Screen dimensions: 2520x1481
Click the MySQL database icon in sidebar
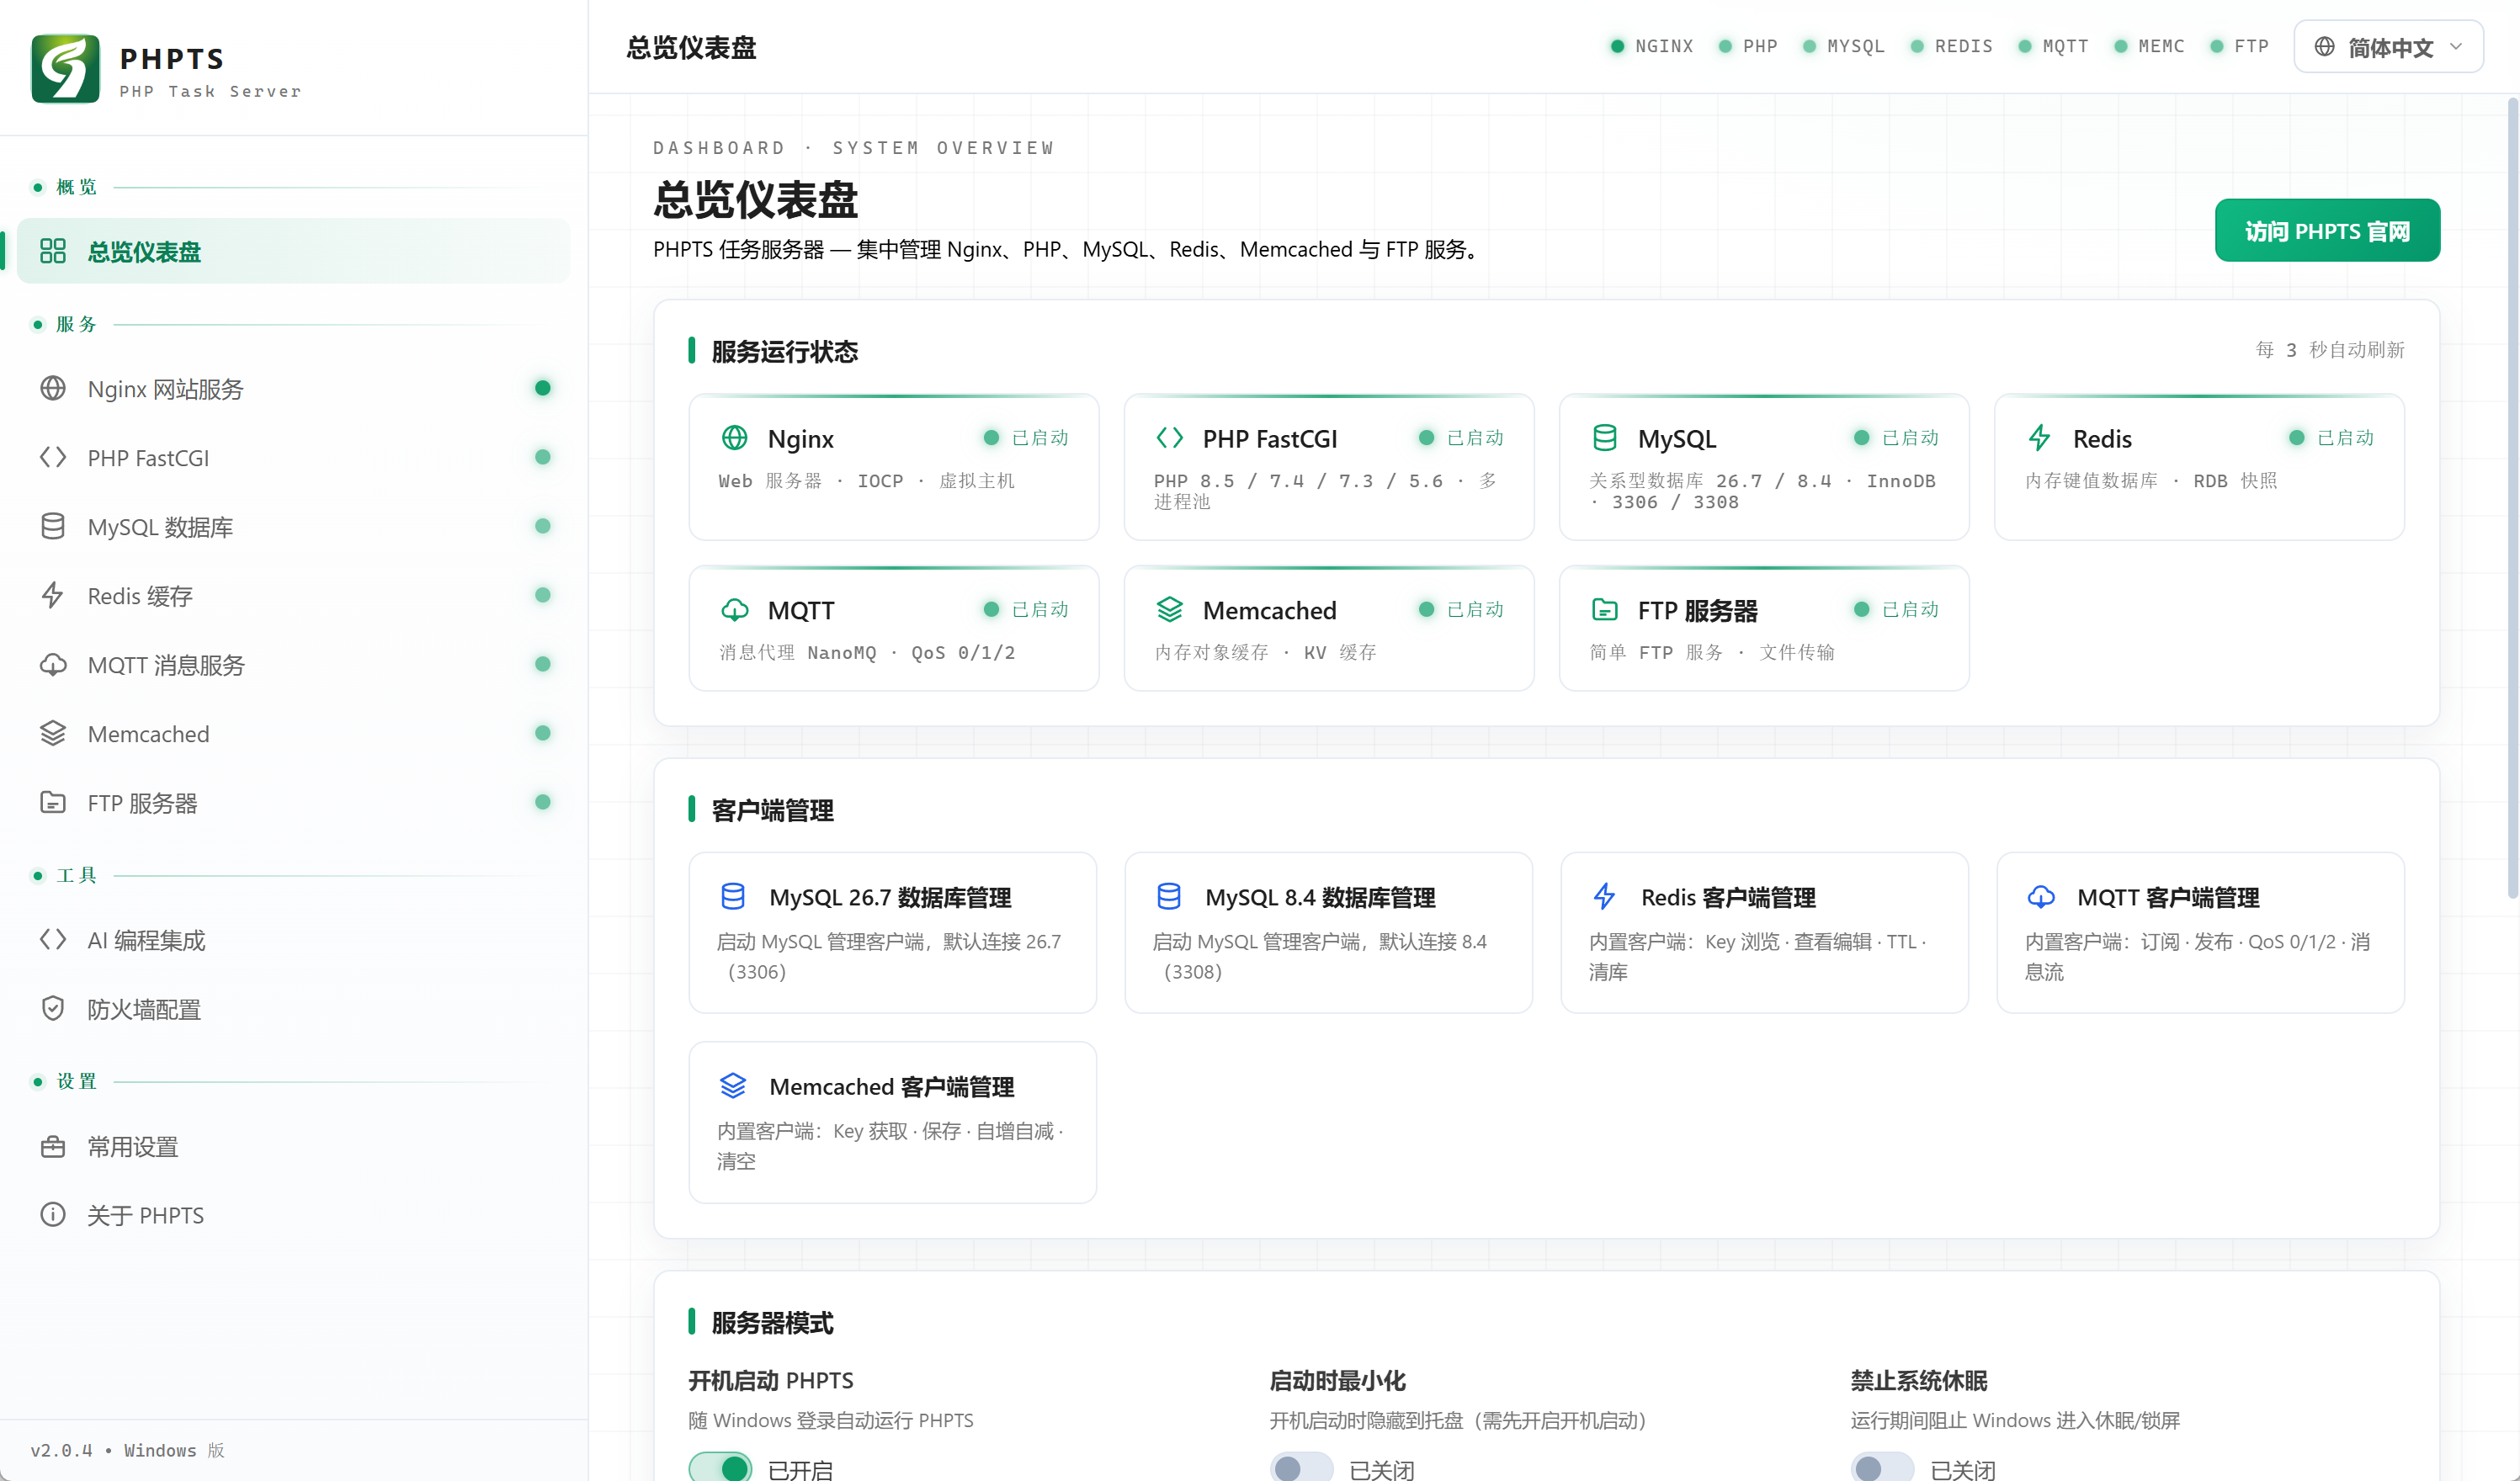pyautogui.click(x=53, y=526)
